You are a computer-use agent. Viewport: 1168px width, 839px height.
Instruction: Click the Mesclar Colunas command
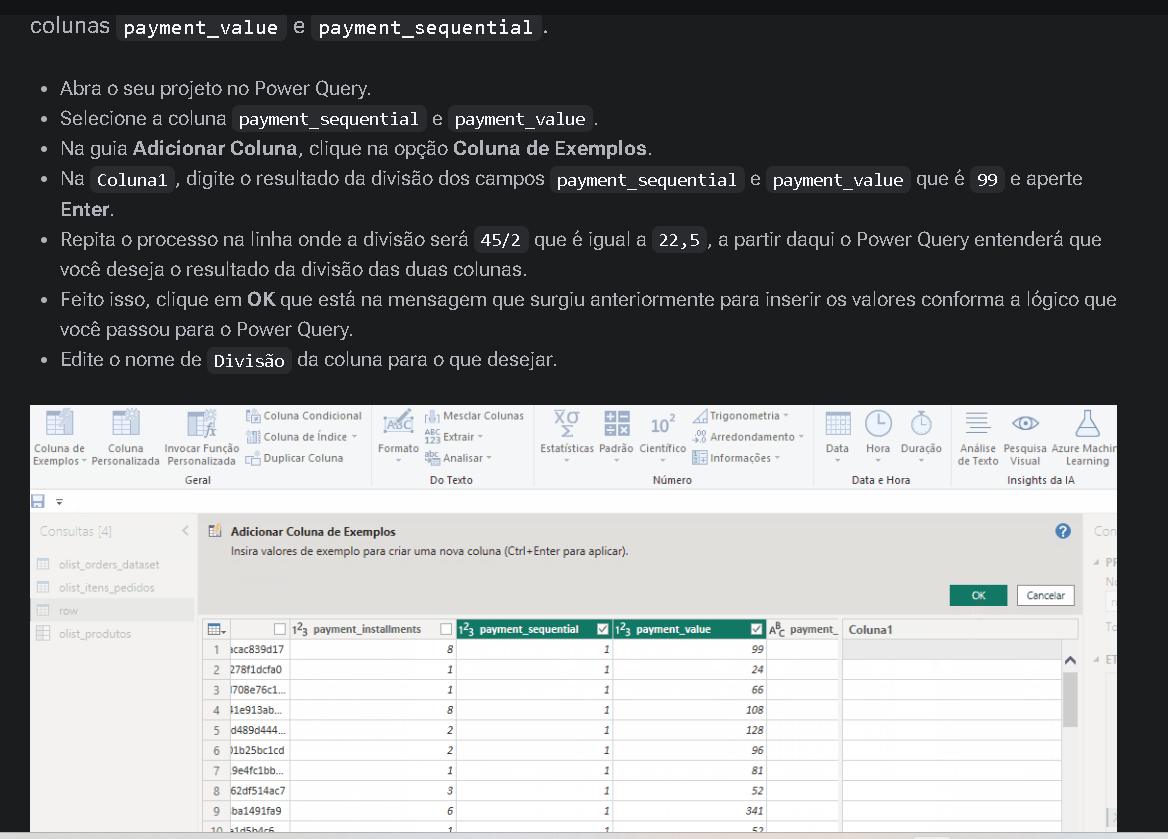[x=474, y=416]
